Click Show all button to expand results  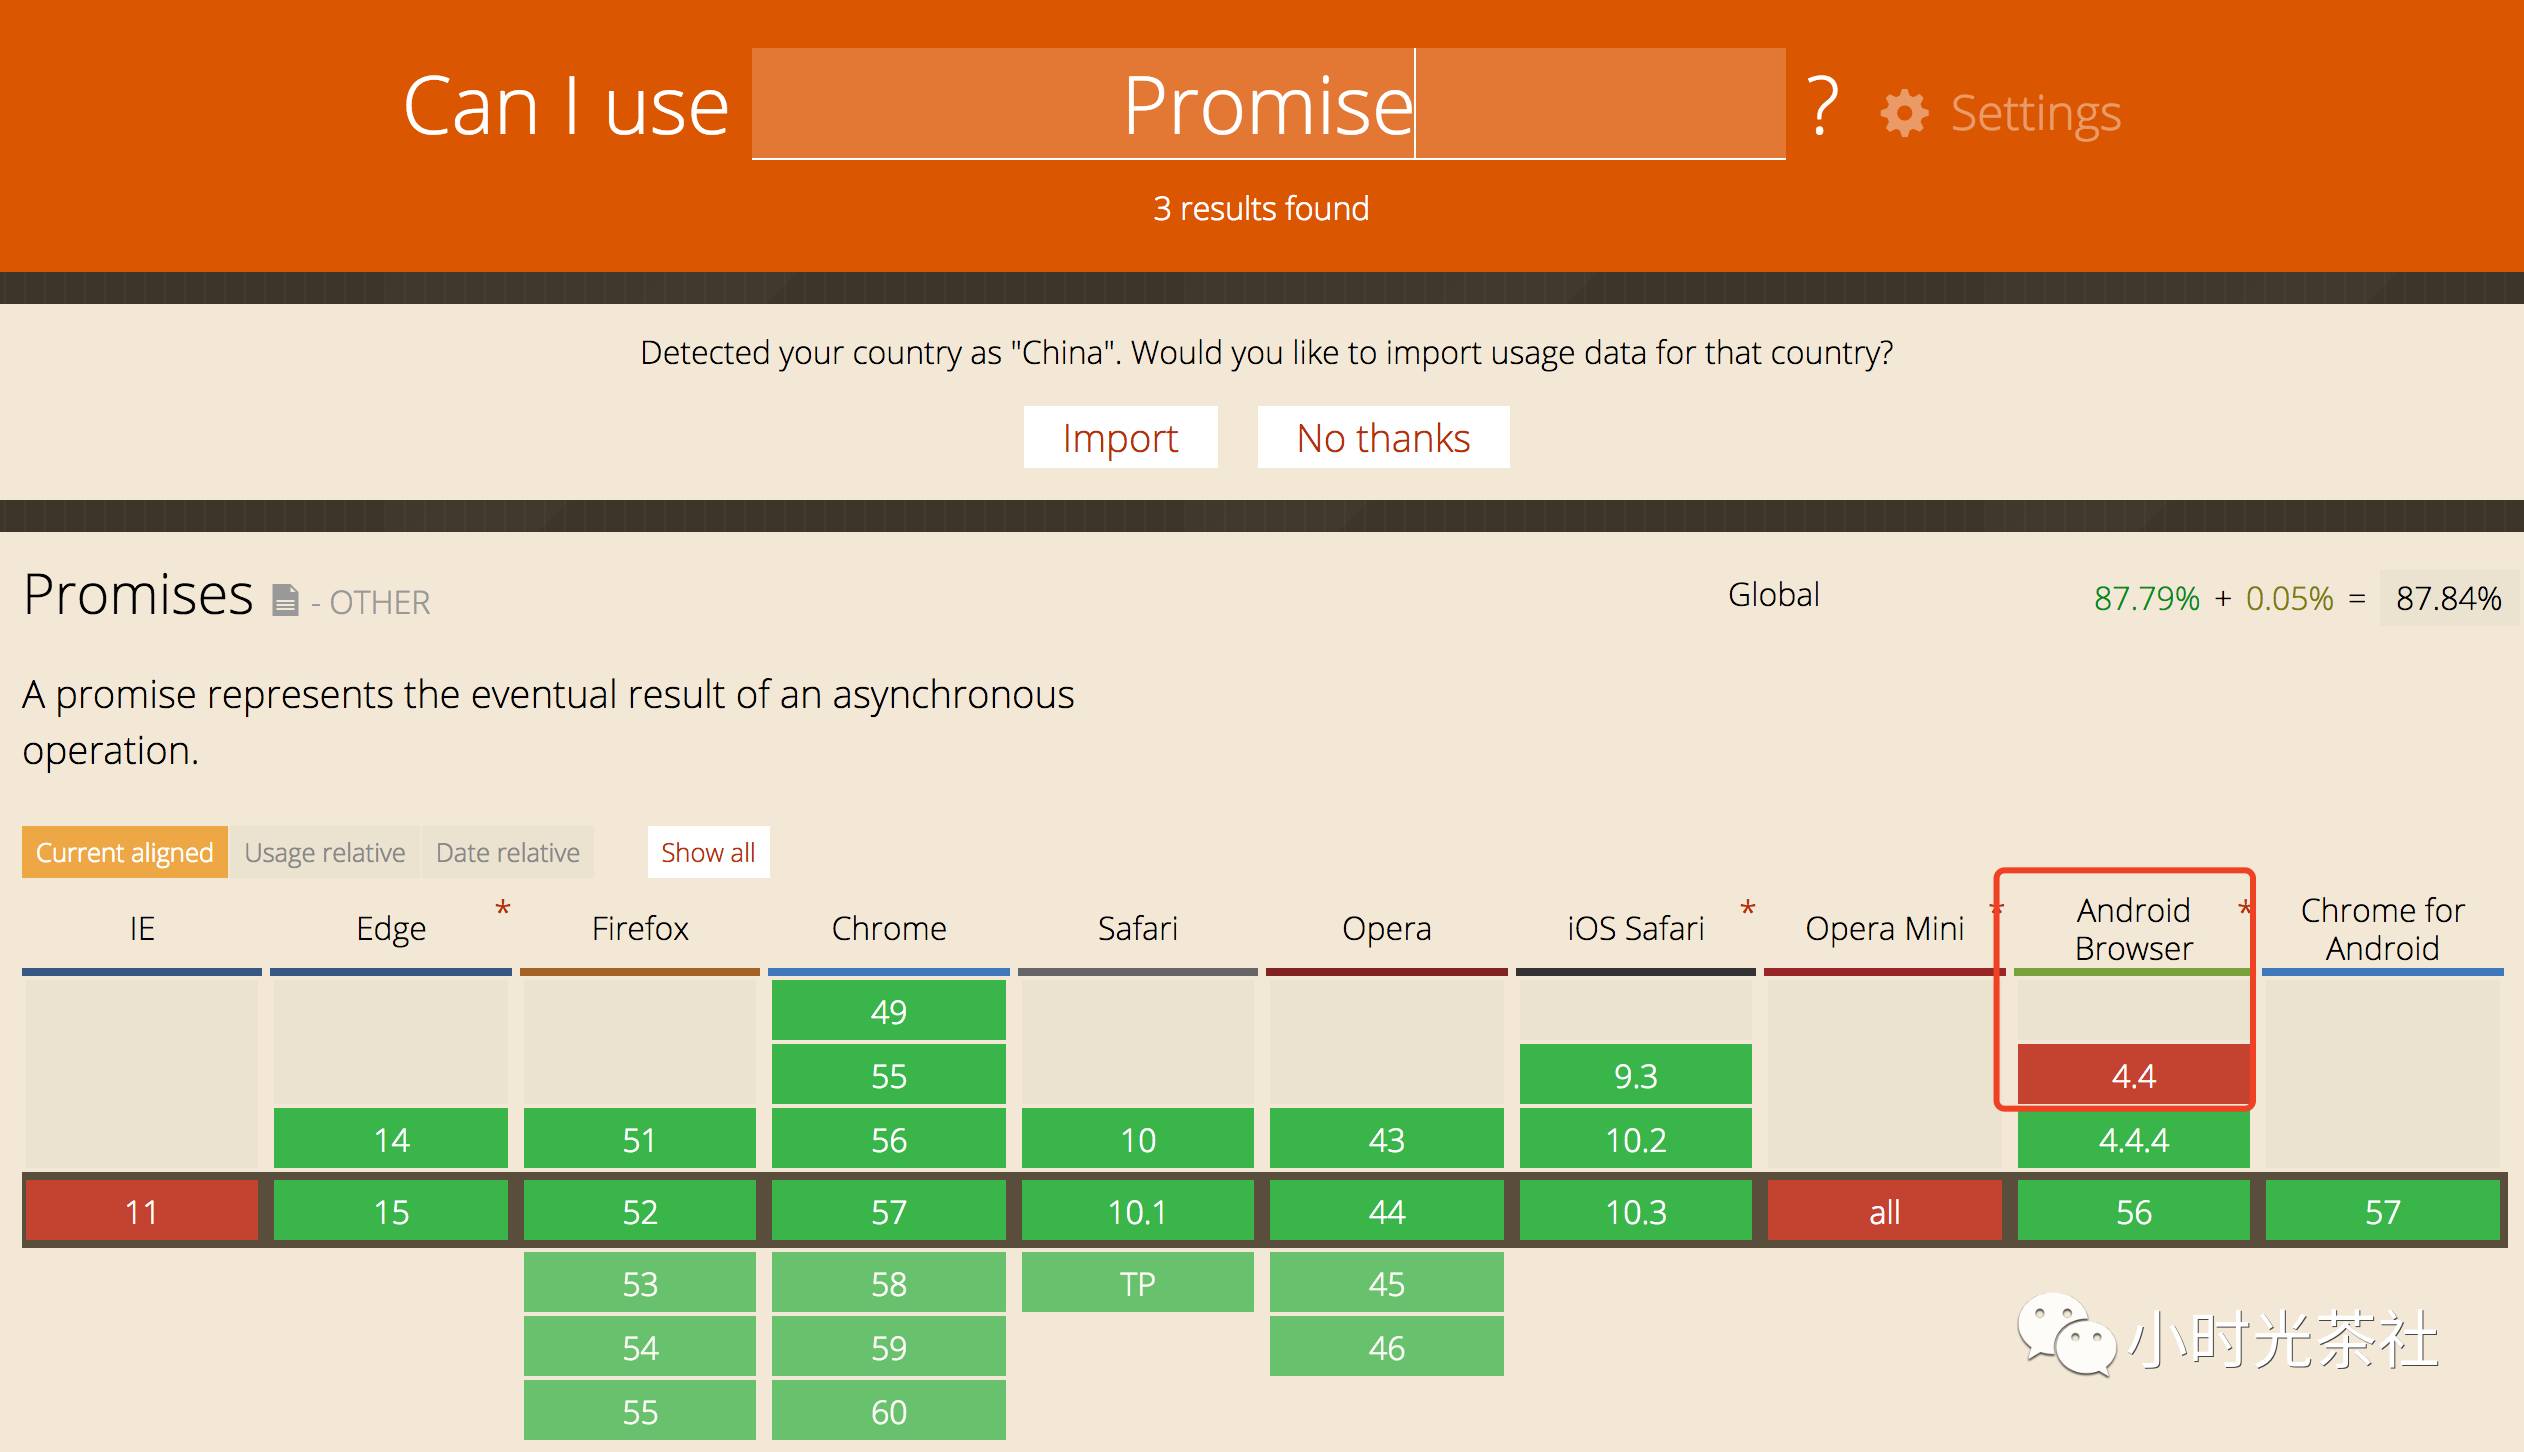[x=712, y=851]
